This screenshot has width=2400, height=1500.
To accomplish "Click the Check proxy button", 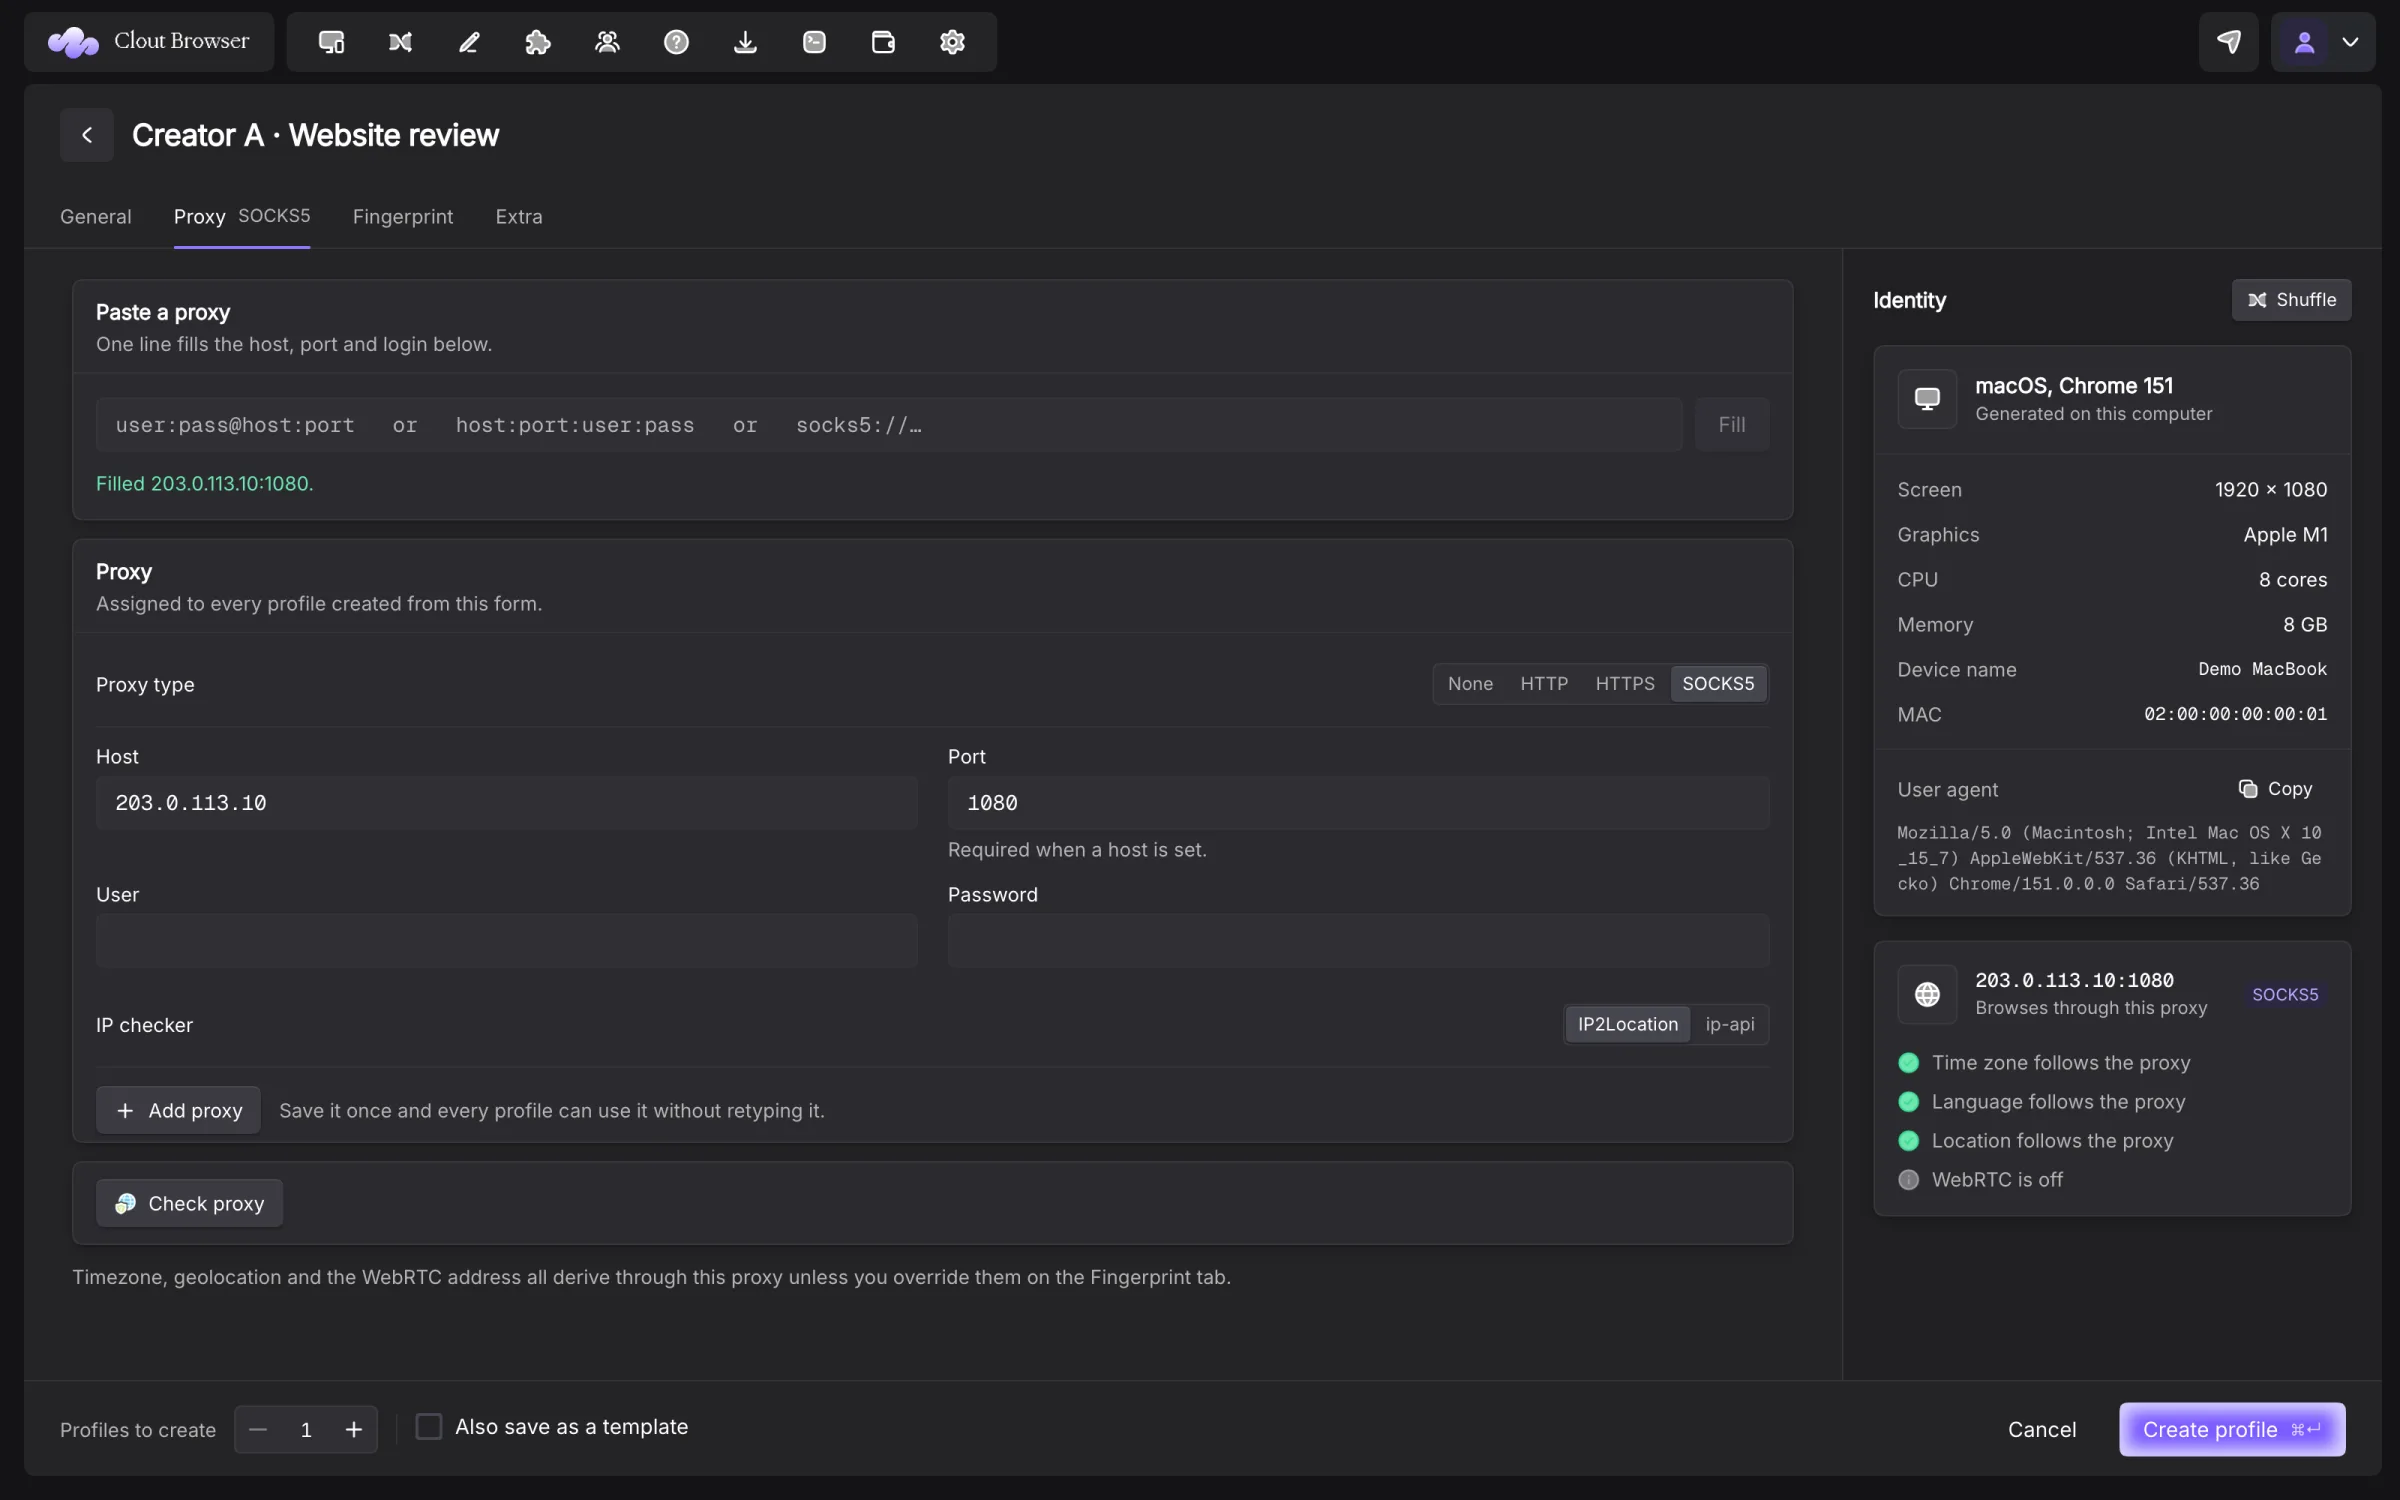I will (189, 1203).
